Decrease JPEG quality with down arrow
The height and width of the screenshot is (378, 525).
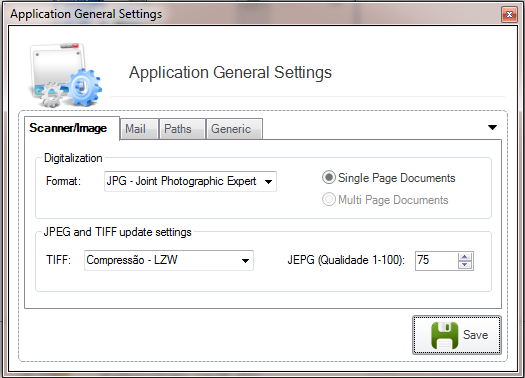(465, 265)
